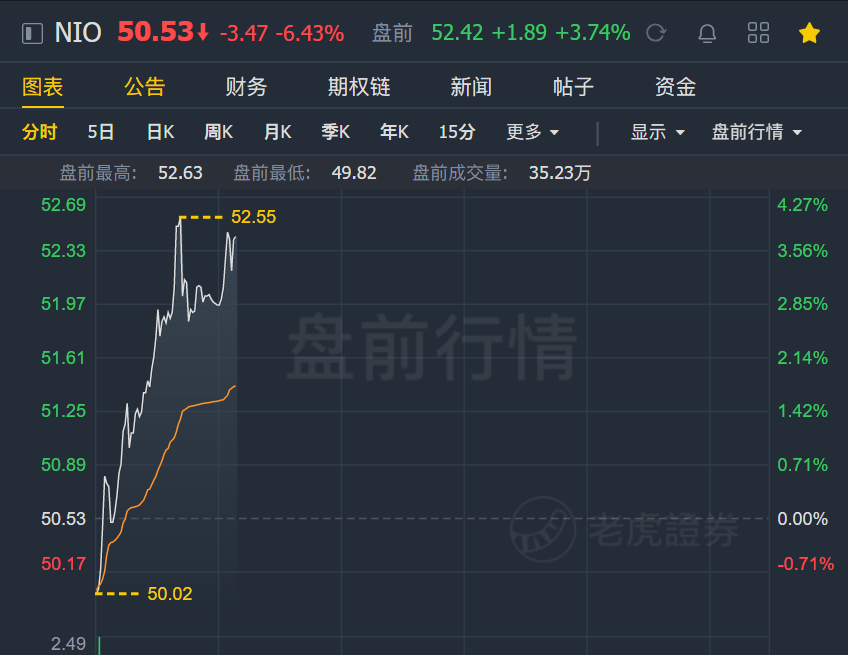Select the 5日 chart period
Viewport: 848px width, 655px height.
(x=101, y=132)
